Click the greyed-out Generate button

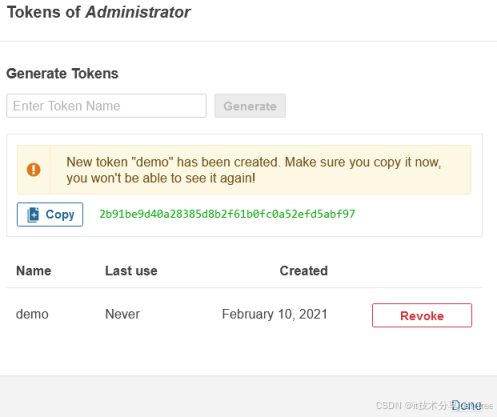pyautogui.click(x=250, y=106)
